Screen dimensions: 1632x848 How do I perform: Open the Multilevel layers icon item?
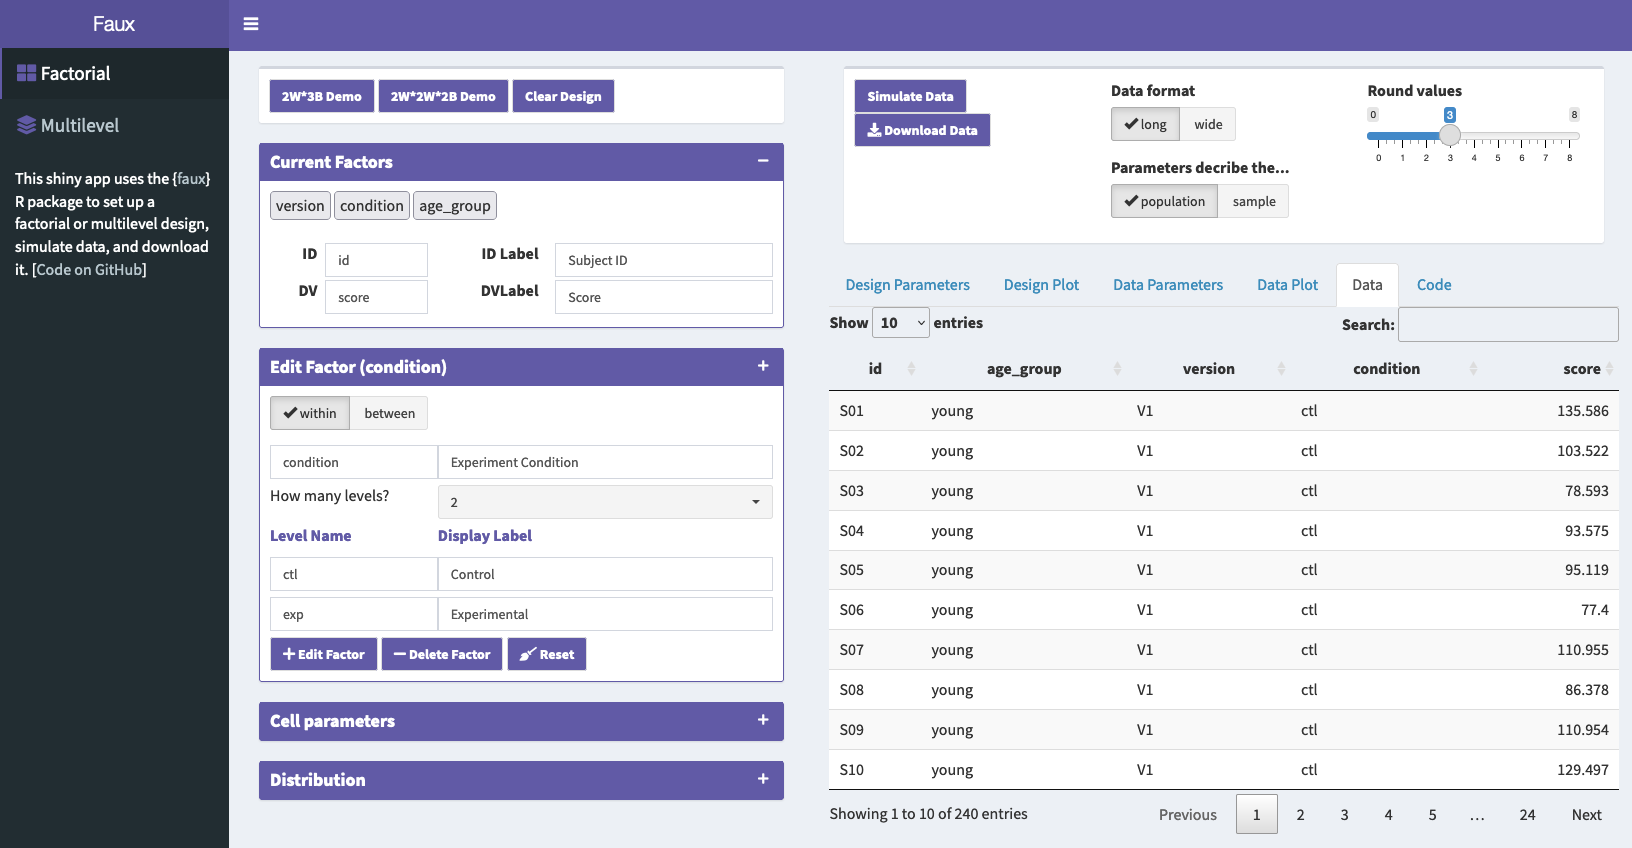[27, 126]
